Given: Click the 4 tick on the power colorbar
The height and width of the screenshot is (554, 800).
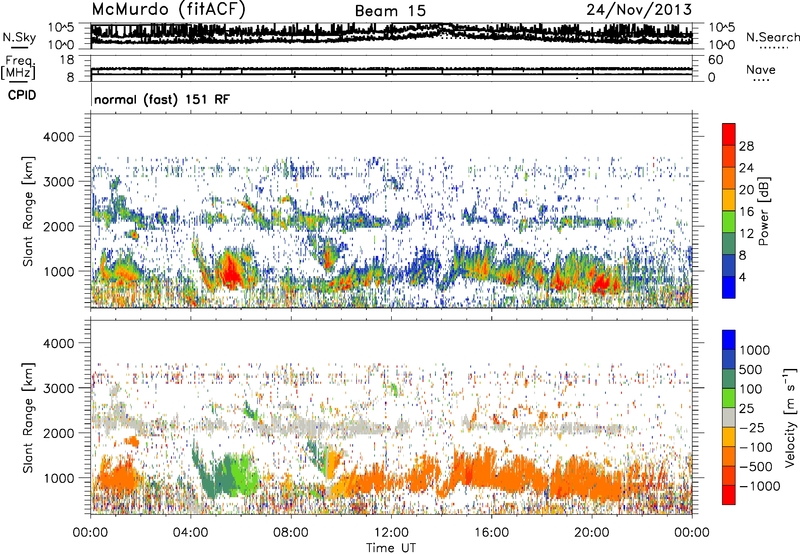Looking at the screenshot, I should click(x=742, y=277).
